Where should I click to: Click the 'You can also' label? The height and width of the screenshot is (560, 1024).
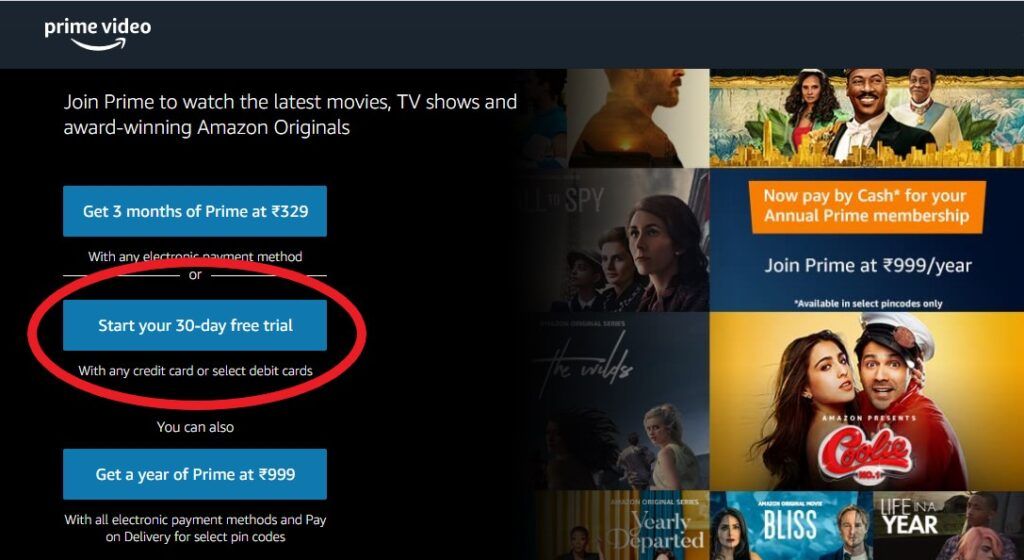click(195, 427)
